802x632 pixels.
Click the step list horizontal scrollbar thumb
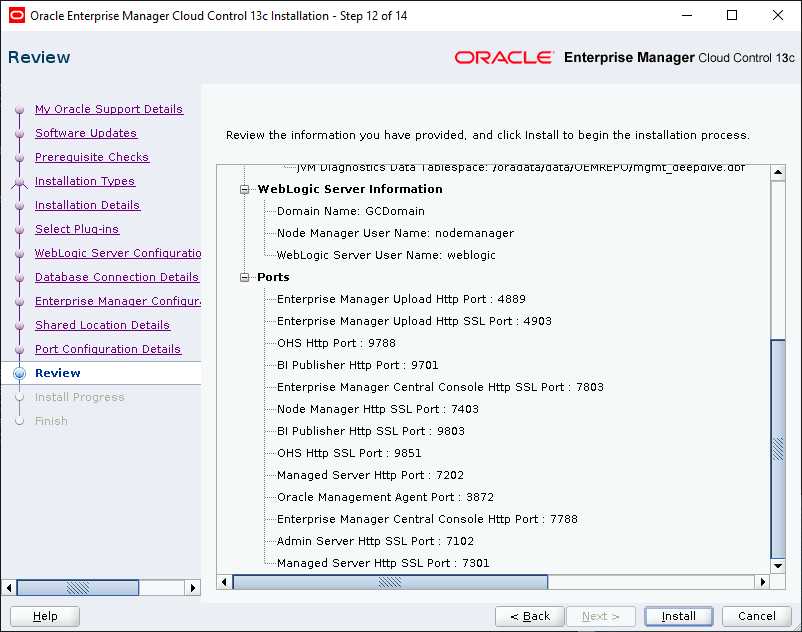[x=78, y=588]
